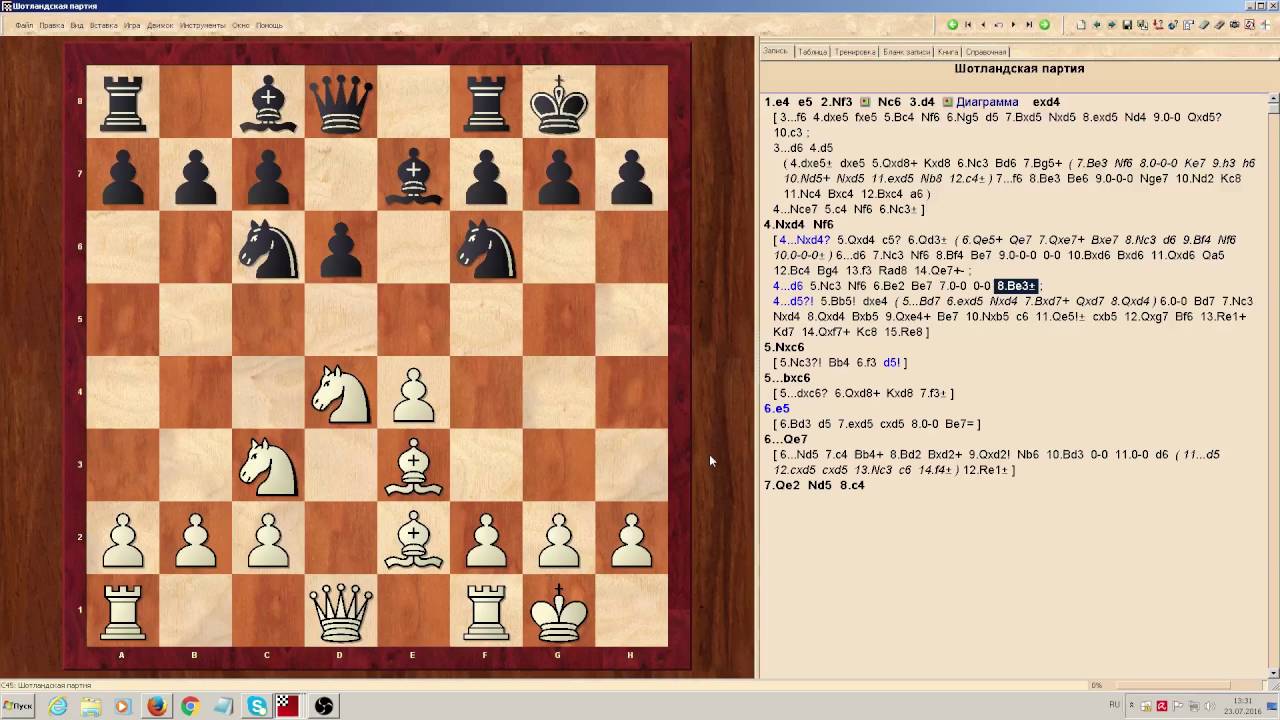Image resolution: width=1280 pixels, height=720 pixels.
Task: Create a new game with blank-page icon
Action: (1081, 25)
